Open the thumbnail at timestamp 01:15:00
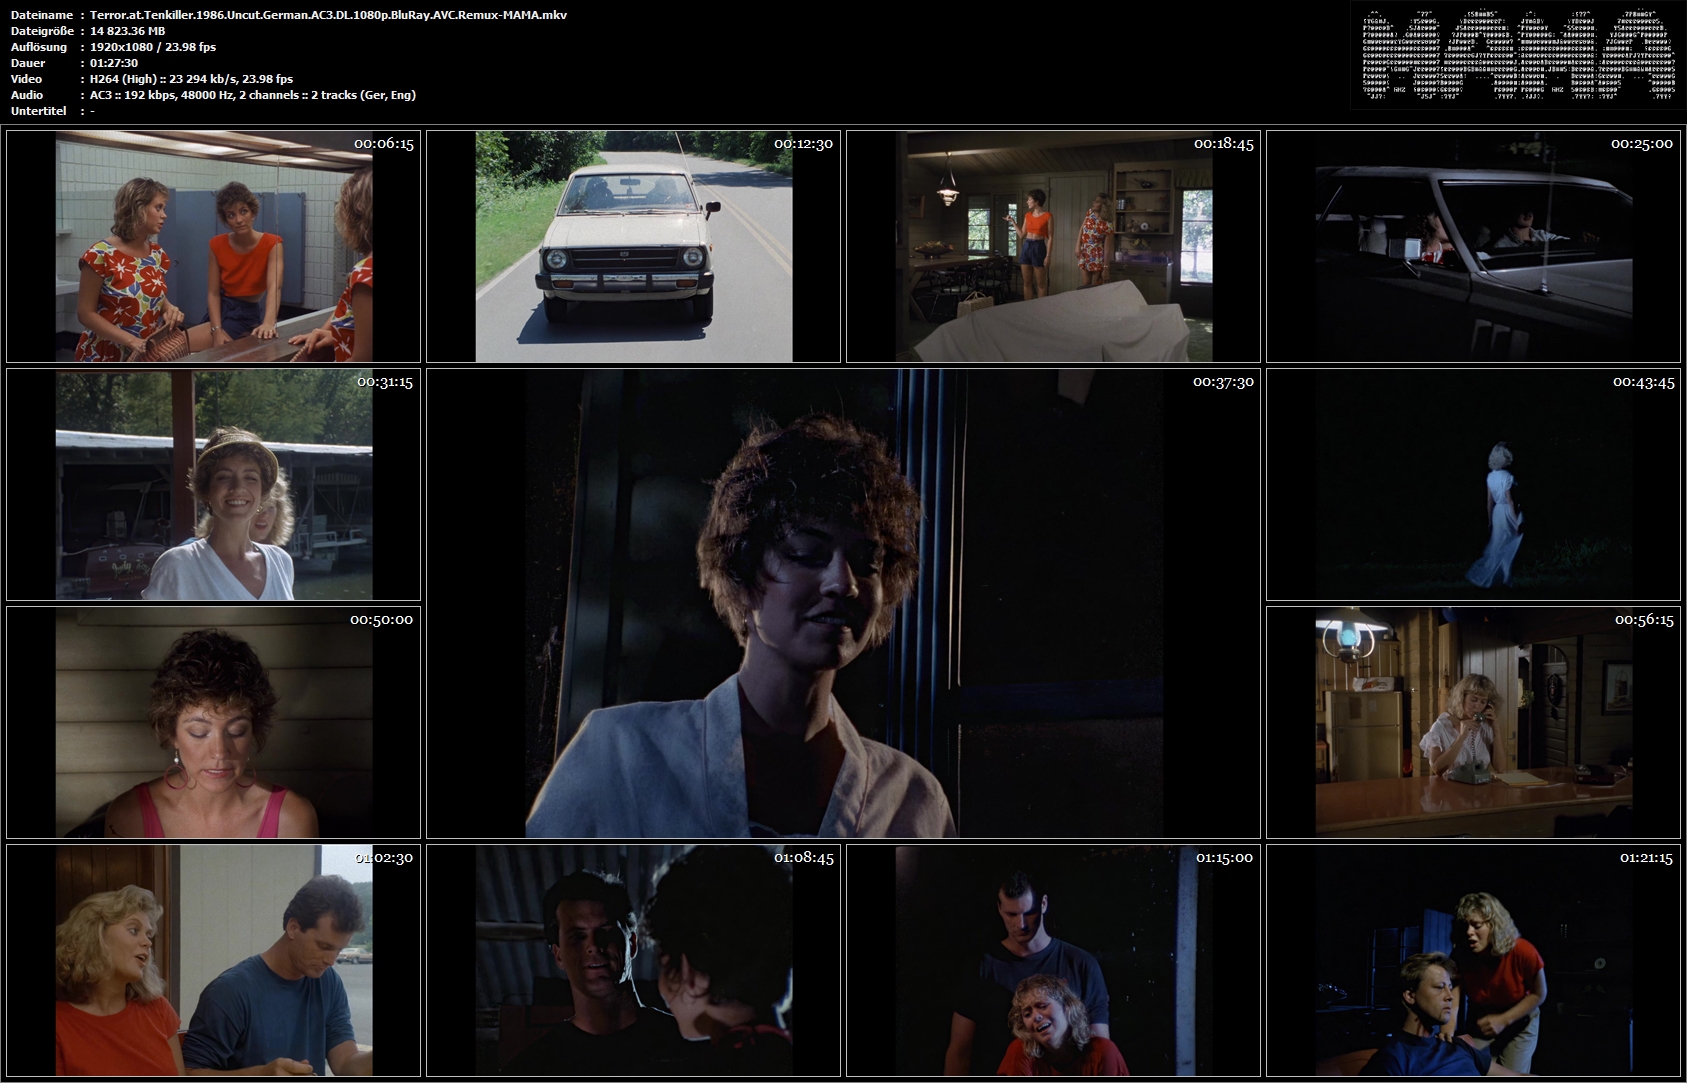 [1053, 960]
